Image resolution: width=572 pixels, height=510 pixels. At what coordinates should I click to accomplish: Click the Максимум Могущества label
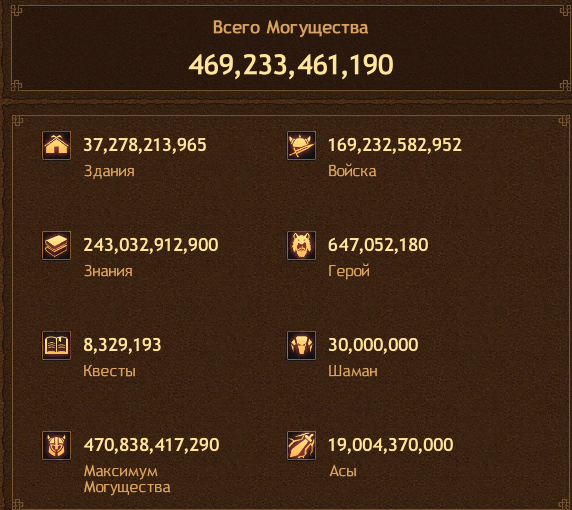[x=127, y=479]
